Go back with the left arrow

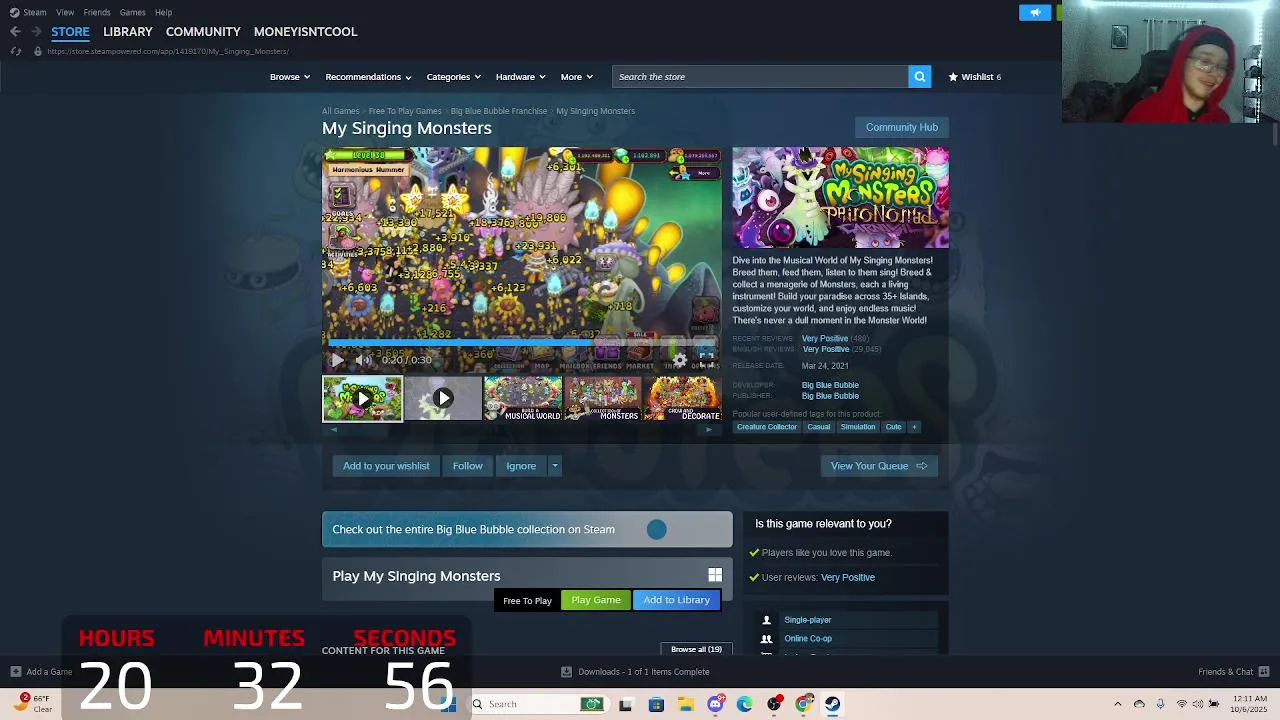(15, 32)
